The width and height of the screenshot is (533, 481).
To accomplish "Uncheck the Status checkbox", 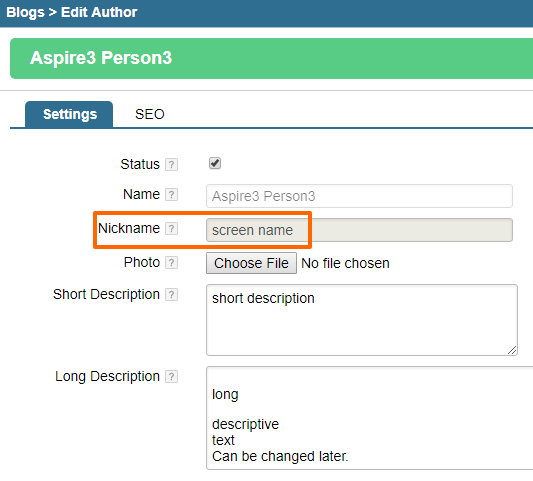I will click(x=215, y=163).
